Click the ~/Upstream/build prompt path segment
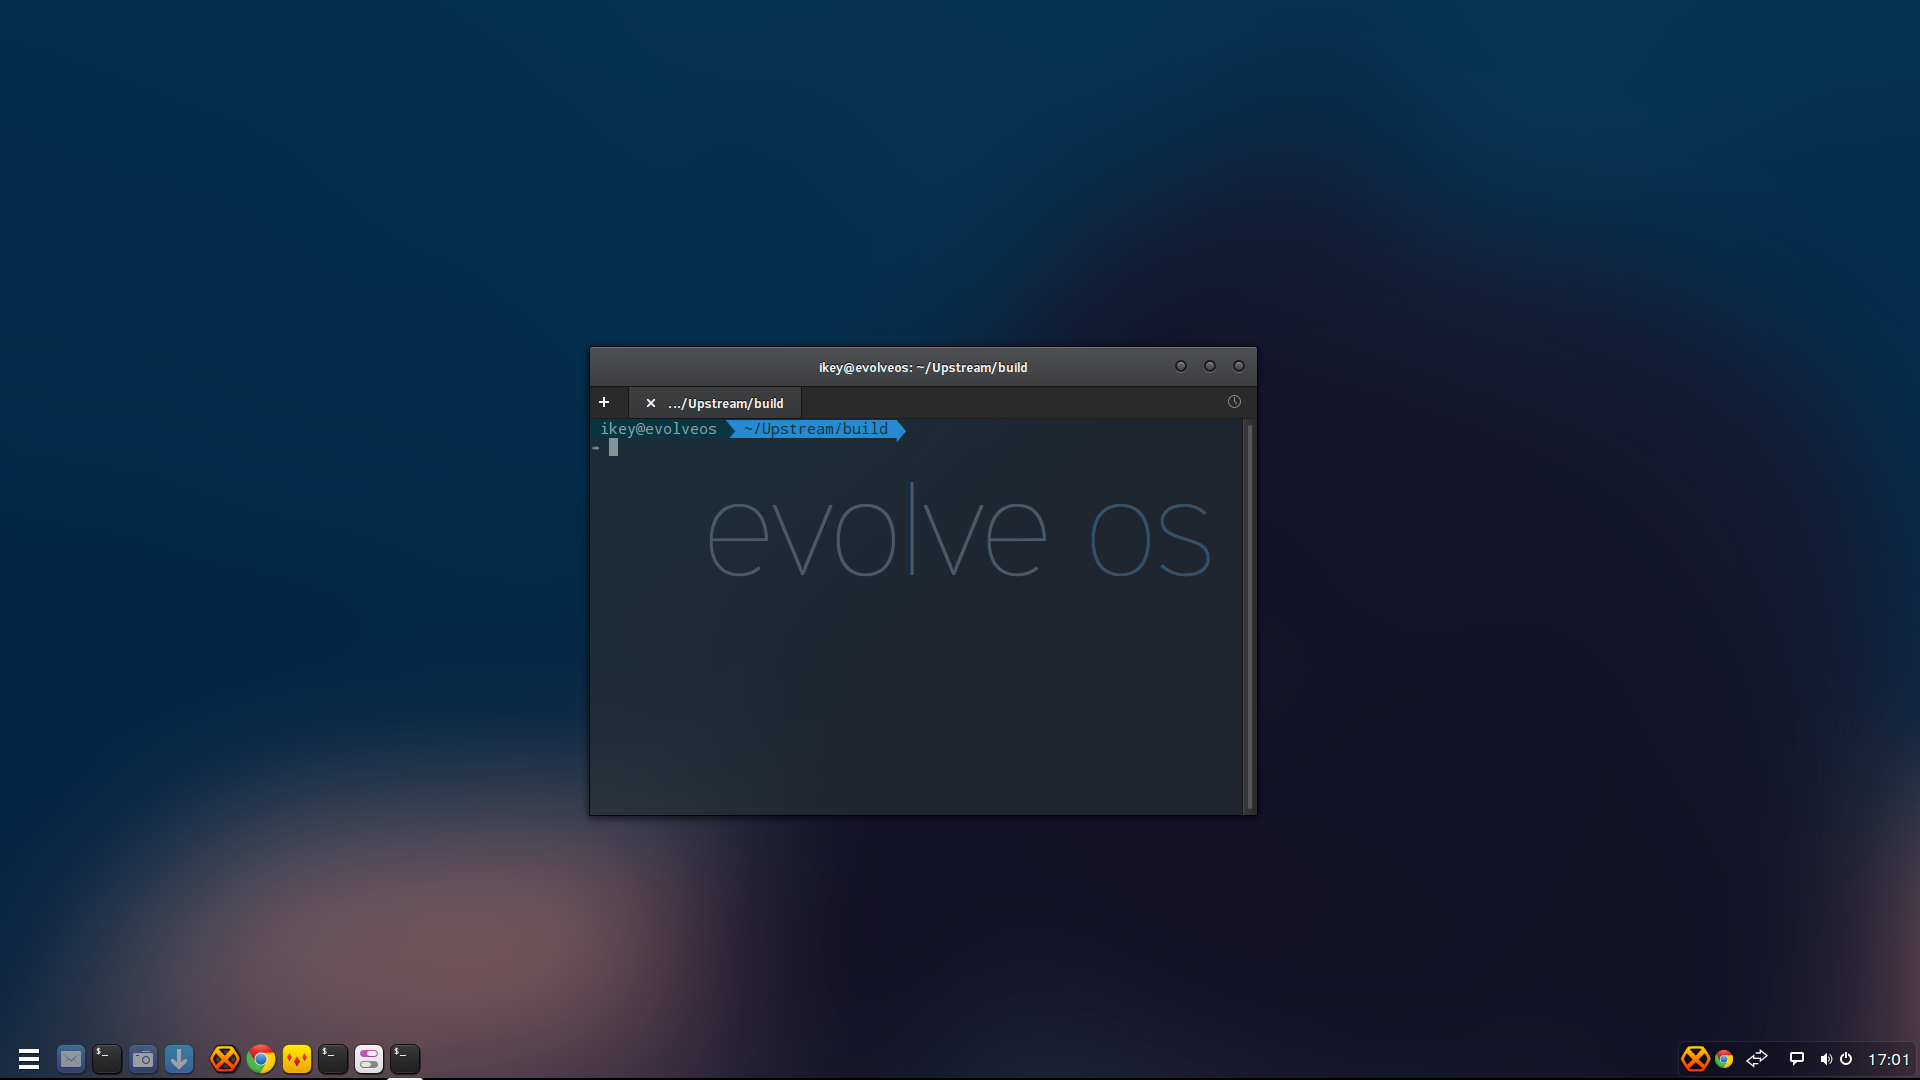The image size is (1920, 1080). [x=816, y=429]
